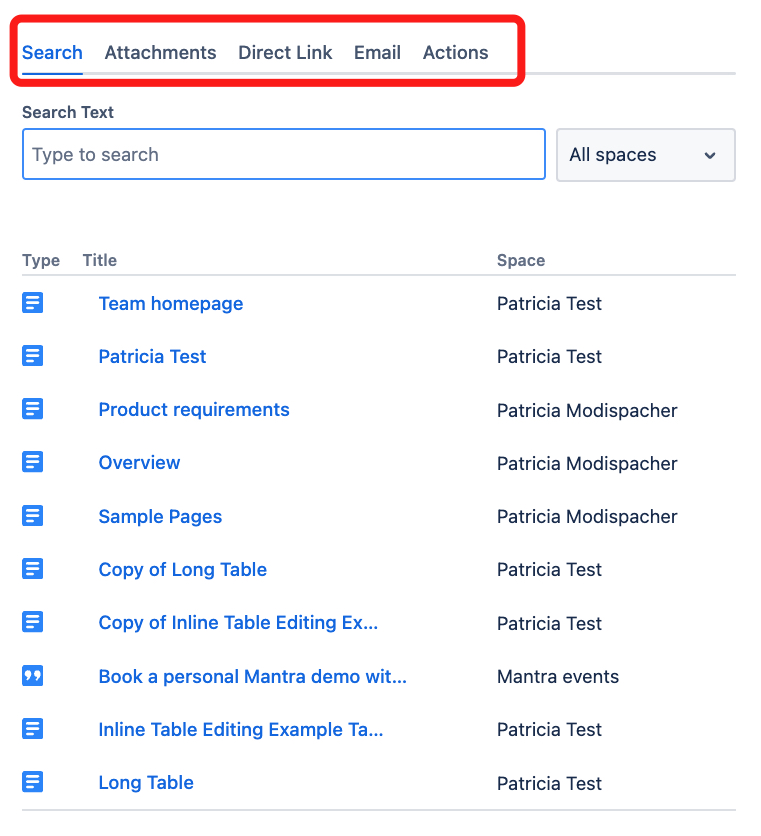Switch to the Email tab
The image size is (761, 836).
377,52
